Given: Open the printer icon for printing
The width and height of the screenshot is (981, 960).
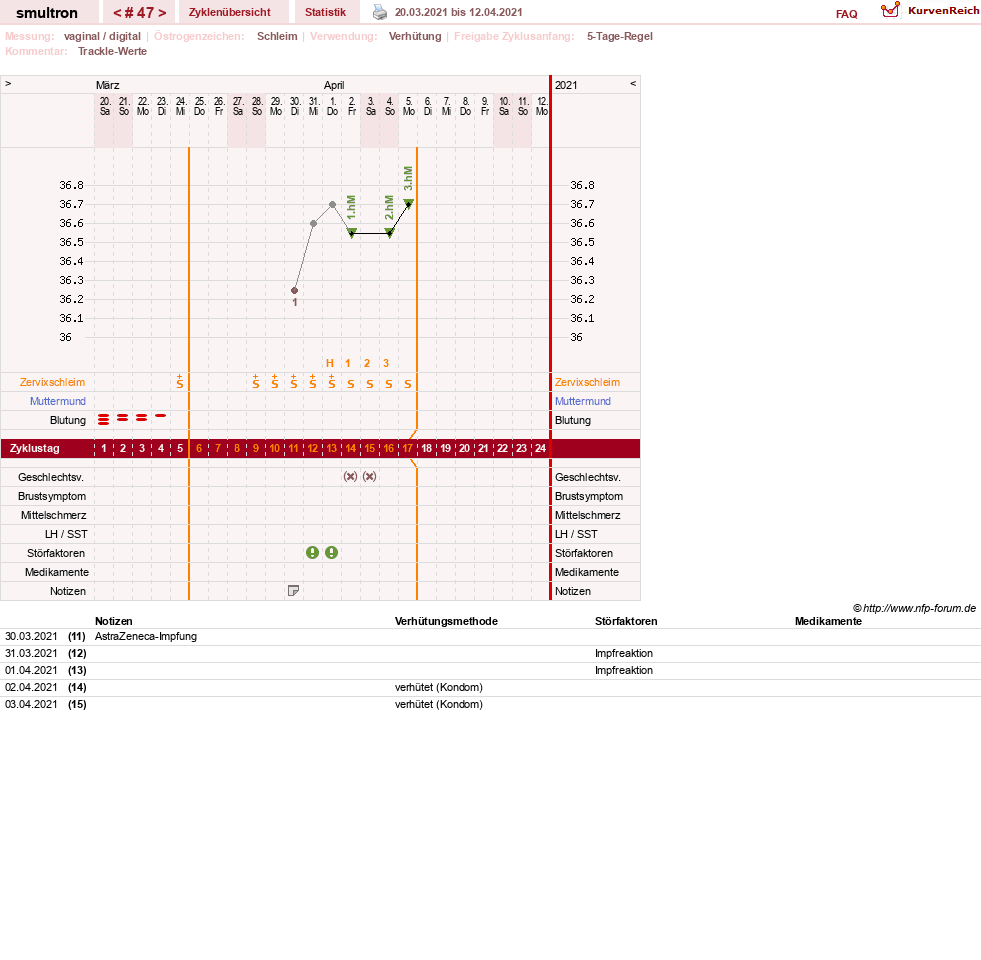Looking at the screenshot, I should [x=380, y=12].
